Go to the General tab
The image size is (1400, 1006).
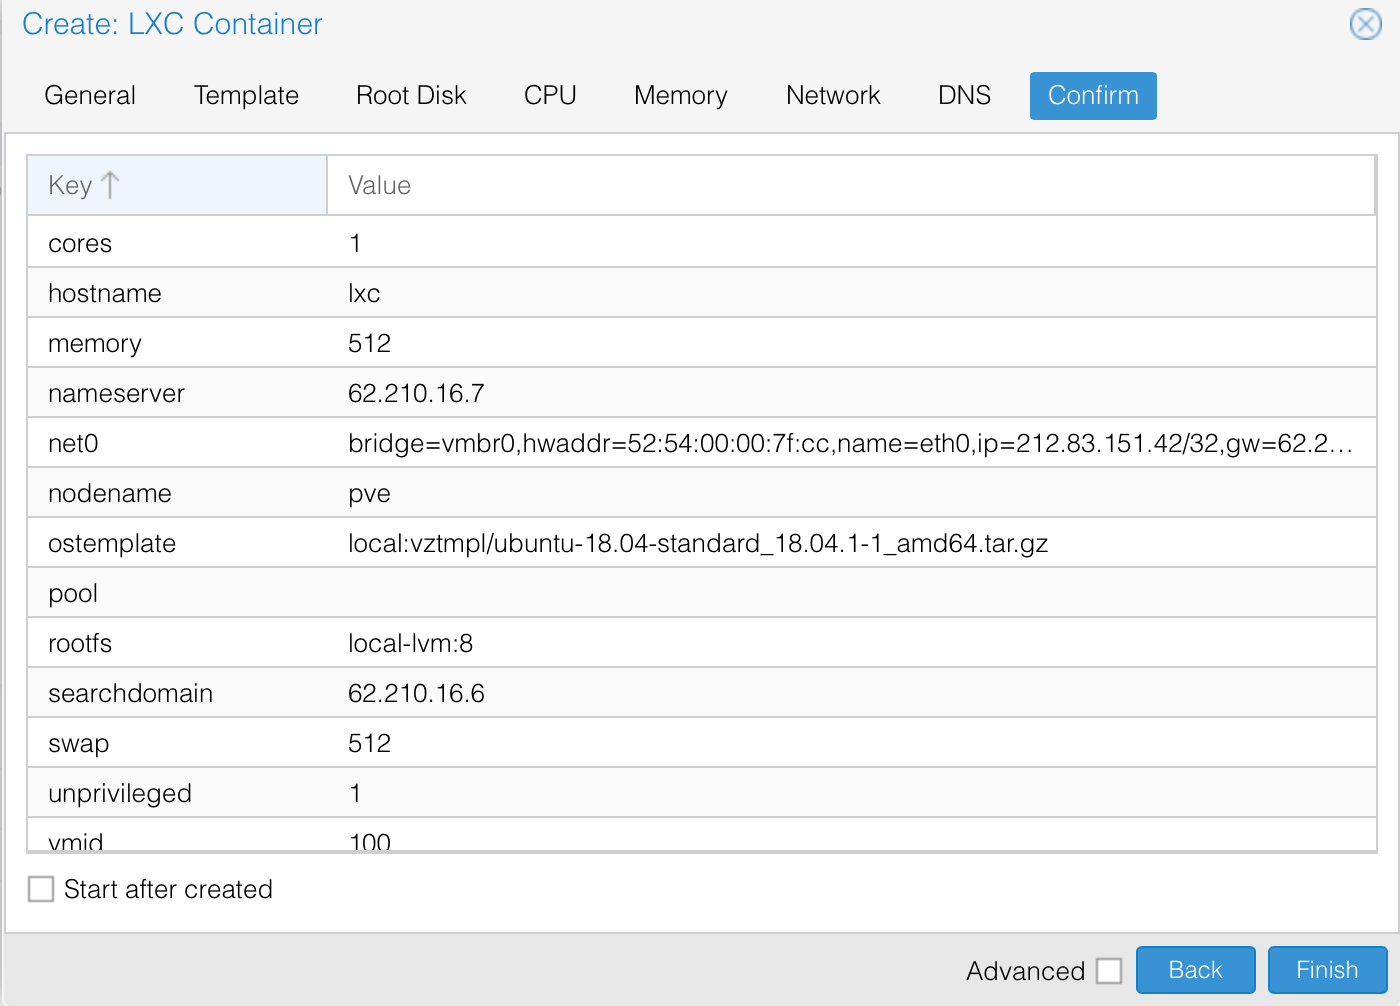(x=90, y=96)
